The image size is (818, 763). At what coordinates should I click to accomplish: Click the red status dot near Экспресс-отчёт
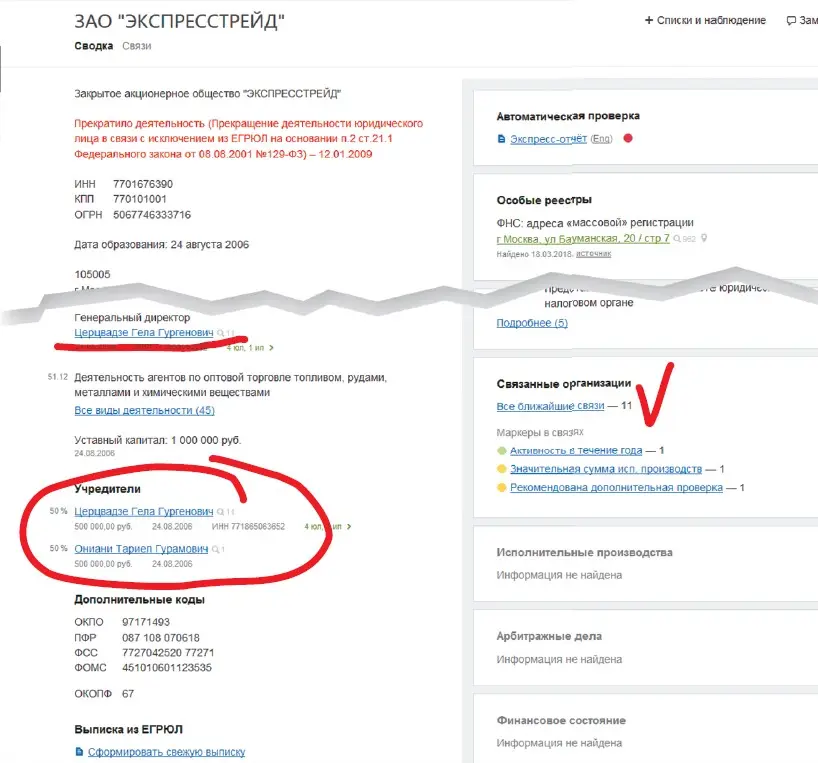[x=628, y=138]
